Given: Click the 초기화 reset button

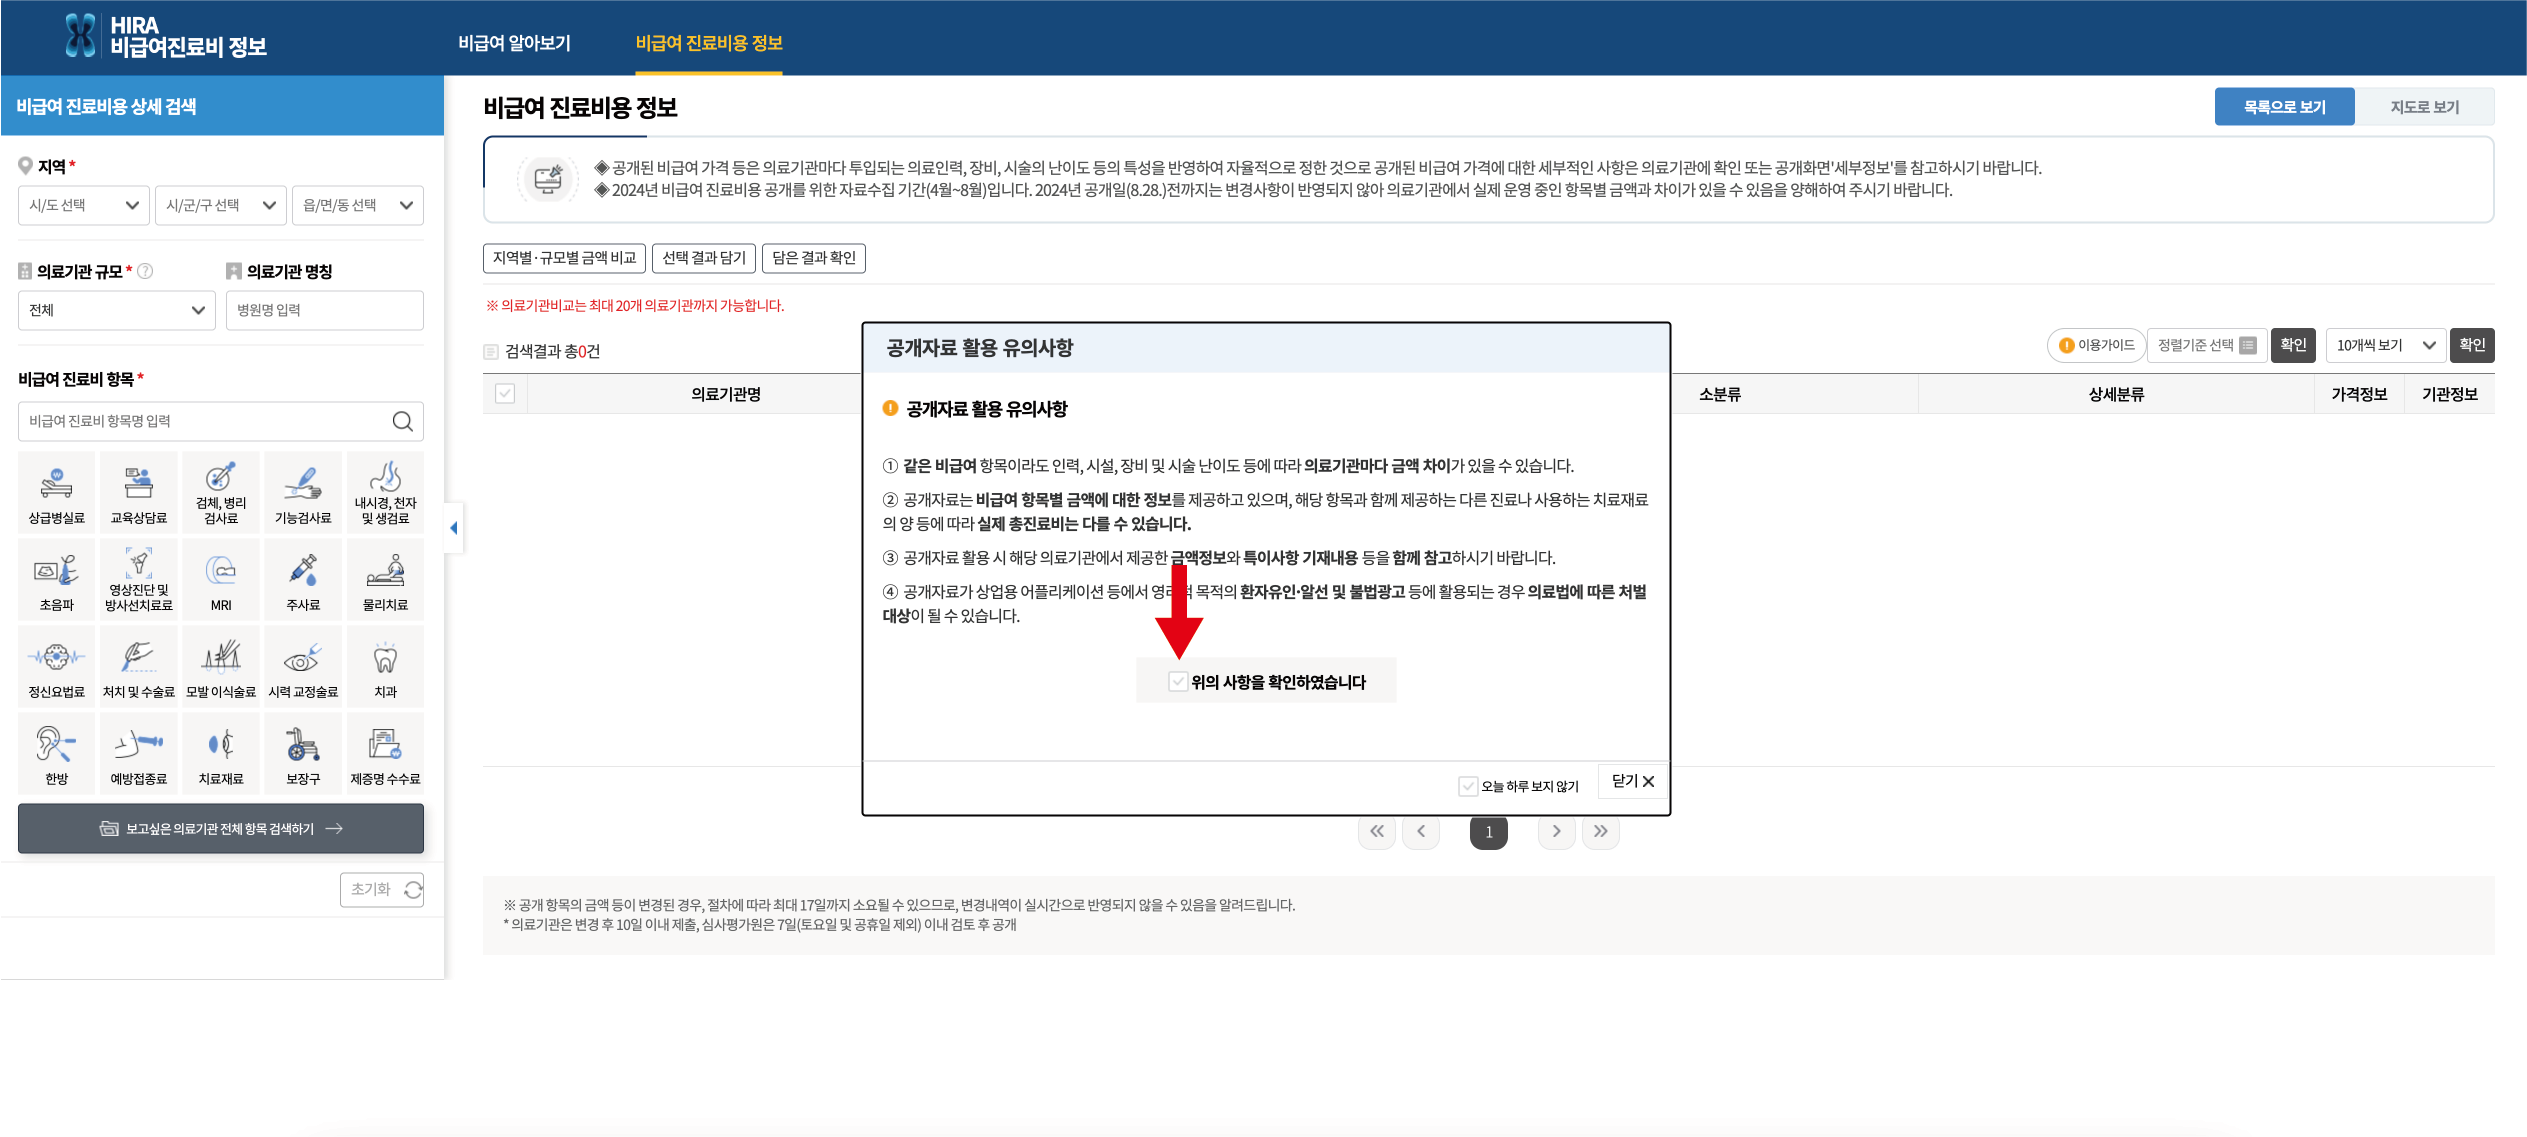Looking at the screenshot, I should click(382, 889).
